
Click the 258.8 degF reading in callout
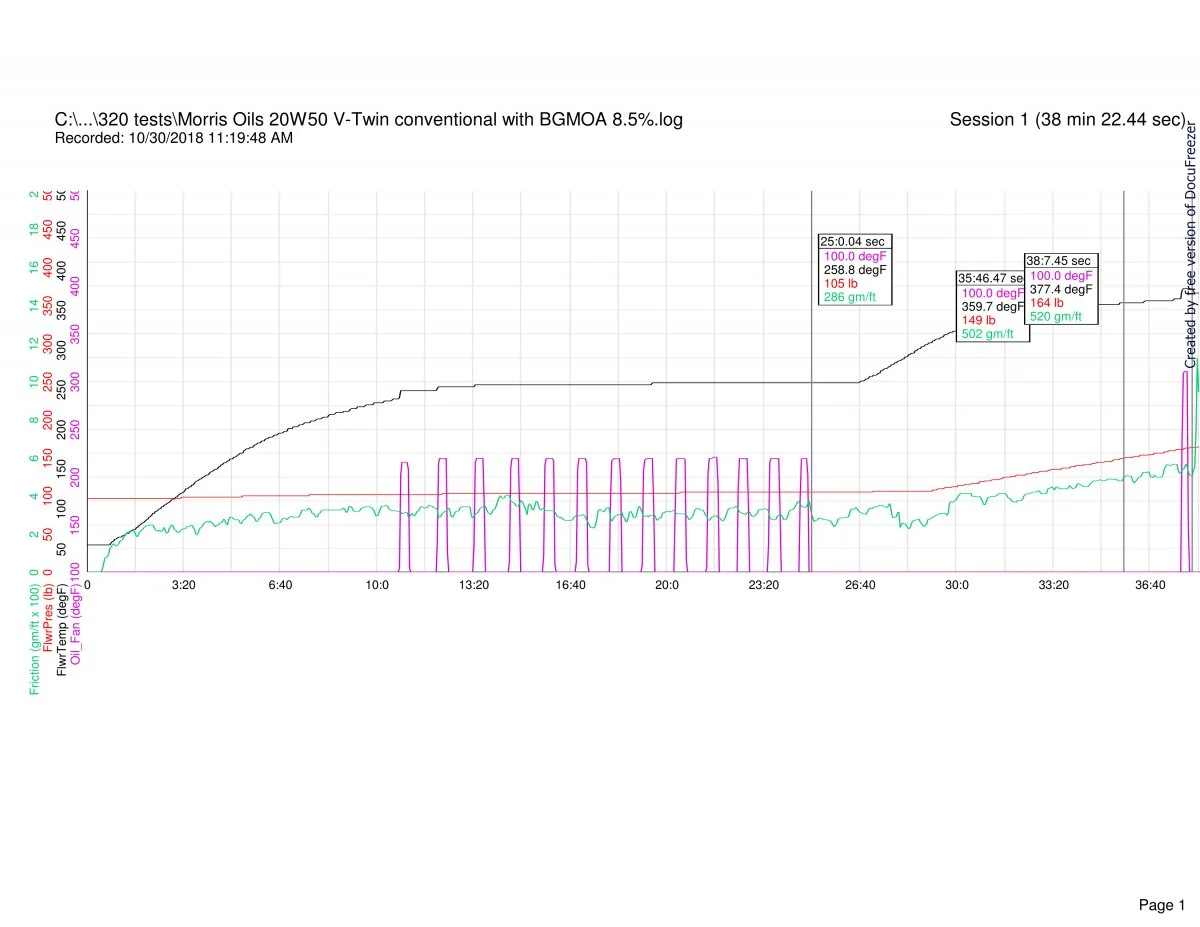coord(854,270)
